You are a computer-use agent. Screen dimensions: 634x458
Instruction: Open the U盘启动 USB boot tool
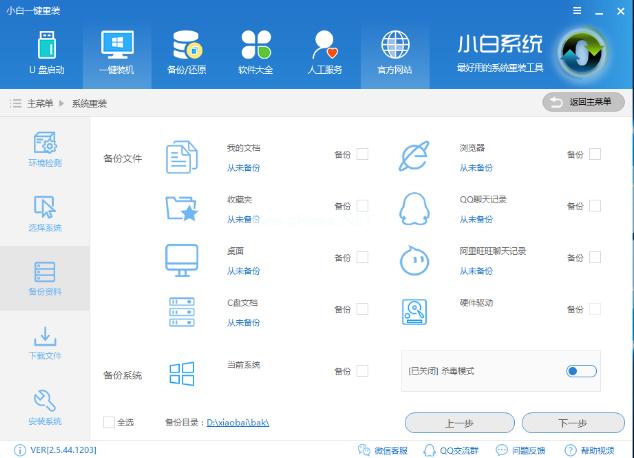coord(47,53)
